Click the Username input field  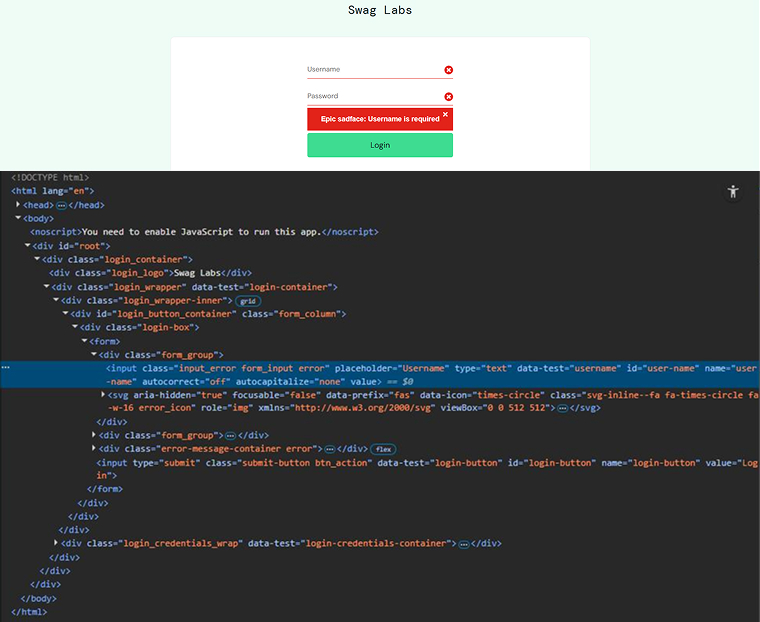click(380, 70)
